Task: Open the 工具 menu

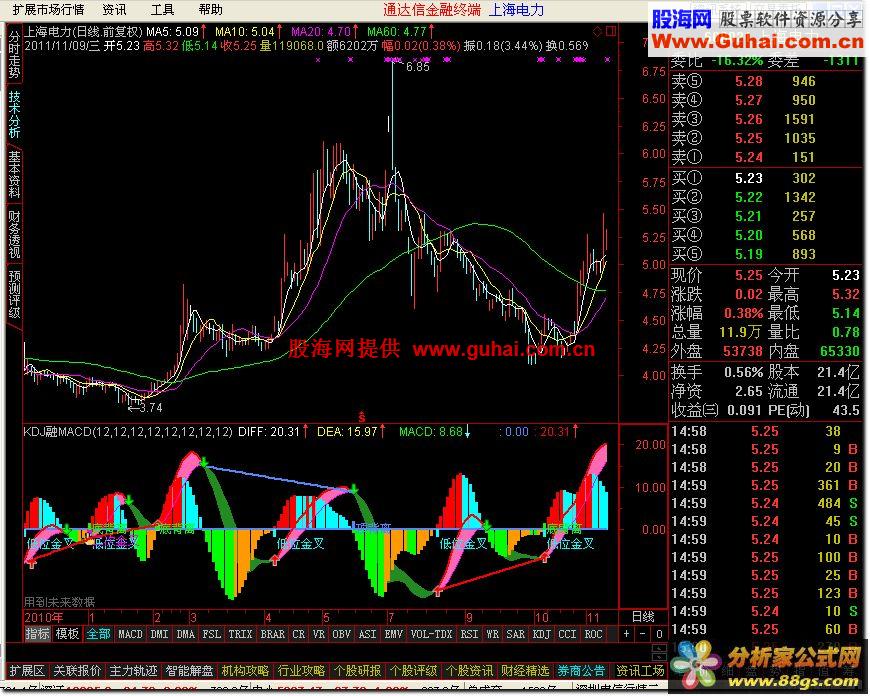Action: click(x=162, y=10)
